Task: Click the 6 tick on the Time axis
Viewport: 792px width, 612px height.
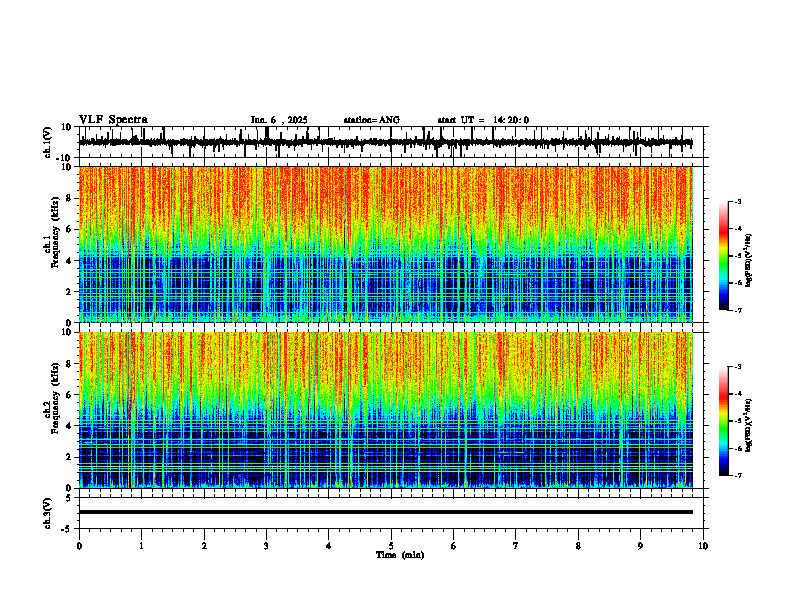Action: click(x=454, y=546)
